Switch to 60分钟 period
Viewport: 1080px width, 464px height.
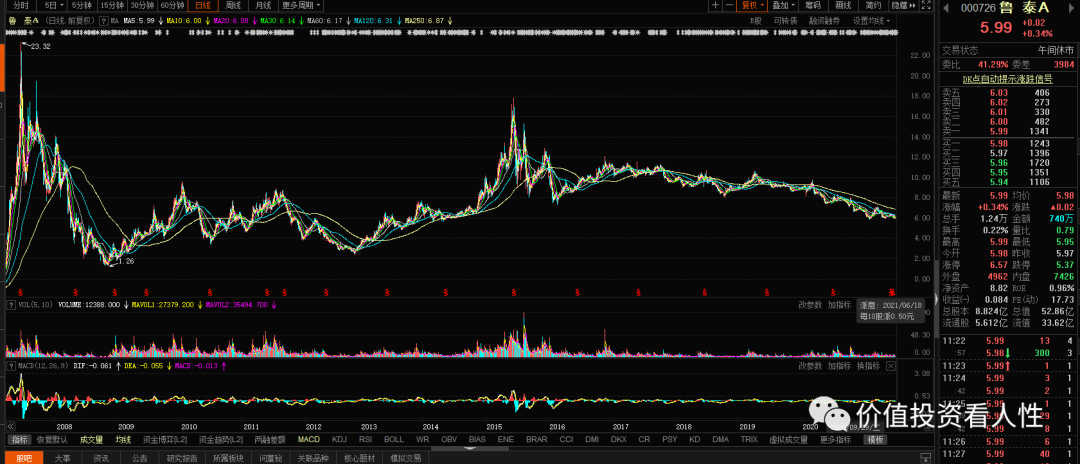coord(172,6)
